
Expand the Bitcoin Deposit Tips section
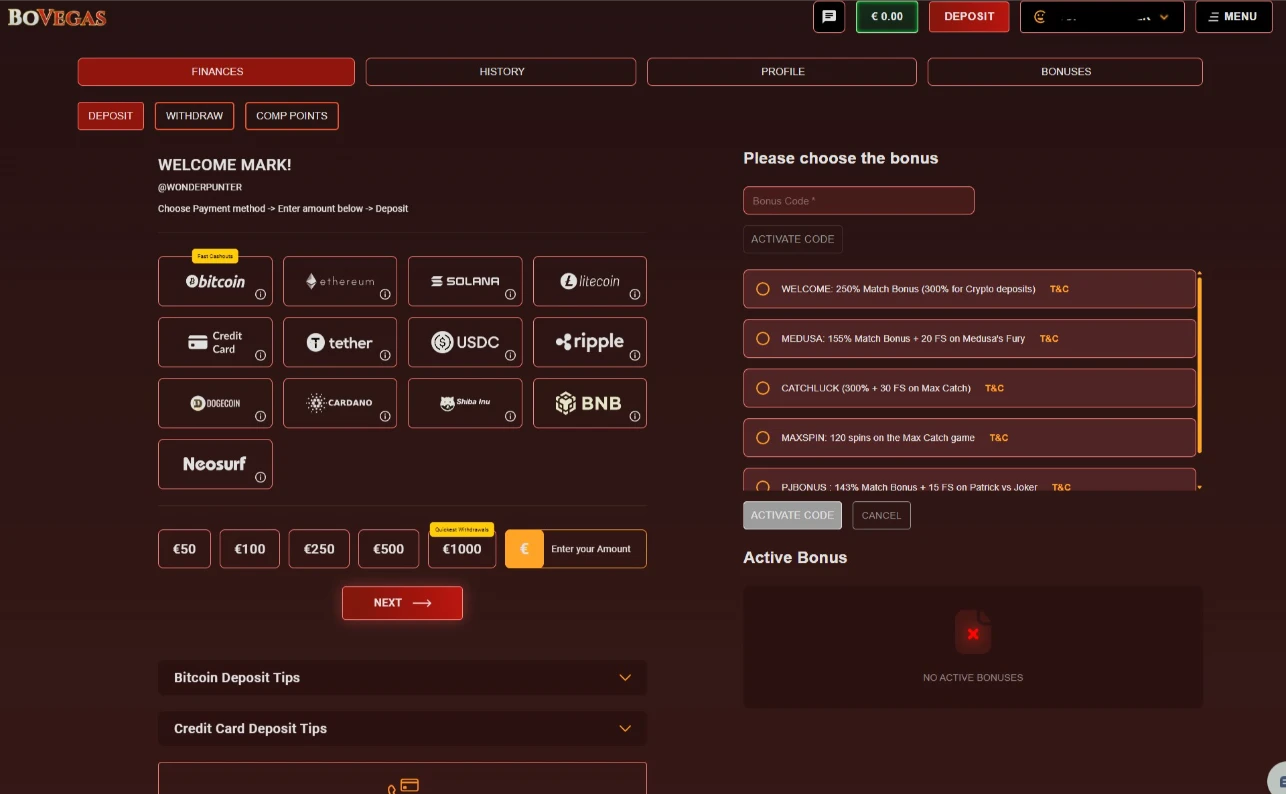[x=402, y=677]
